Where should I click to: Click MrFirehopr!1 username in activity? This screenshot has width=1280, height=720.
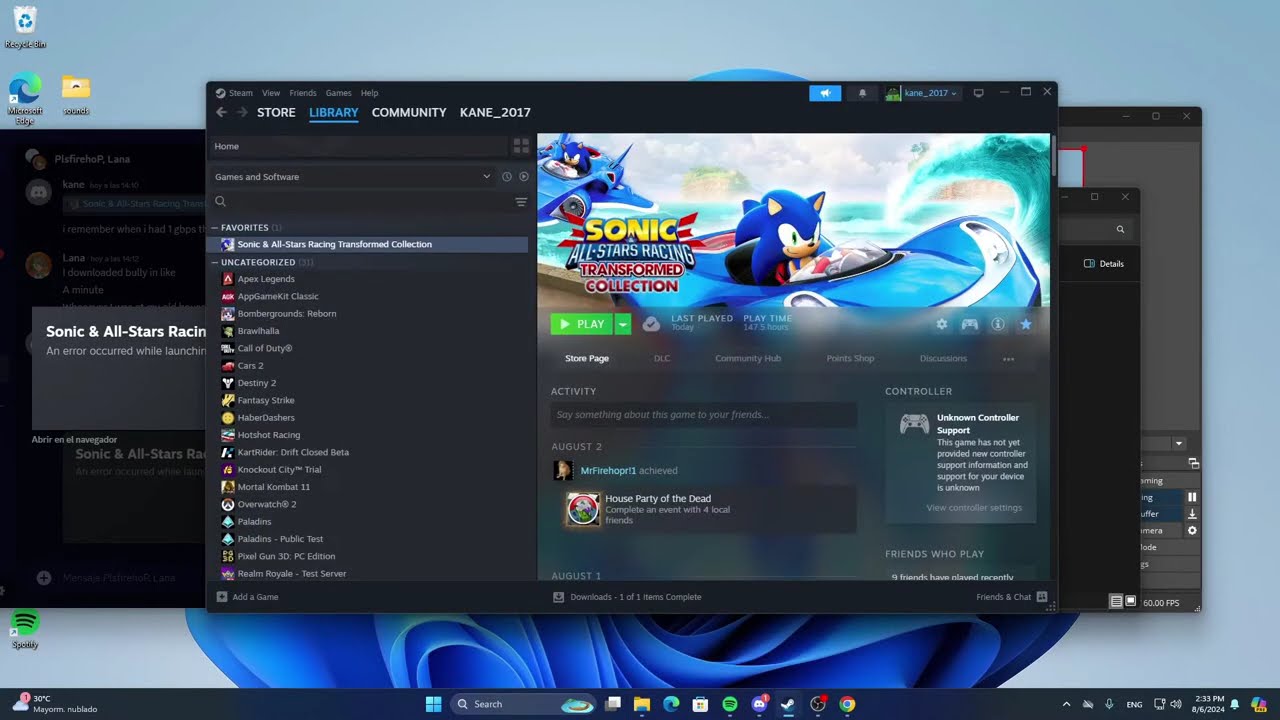point(608,471)
